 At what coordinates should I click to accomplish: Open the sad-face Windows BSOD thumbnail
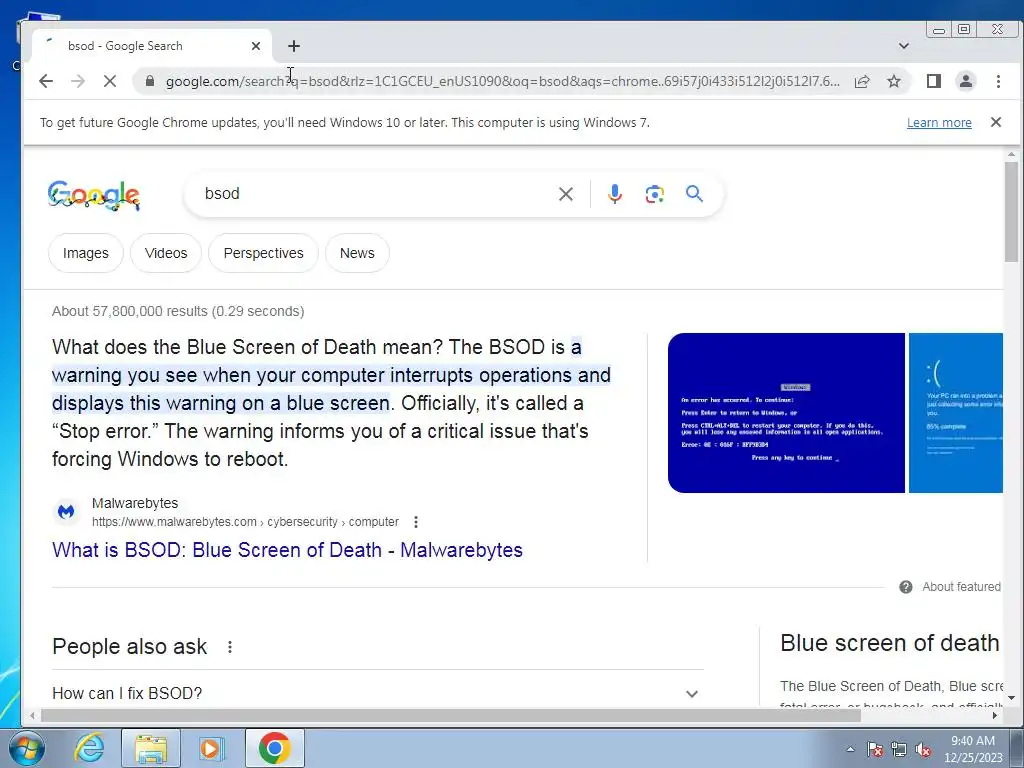(955, 413)
